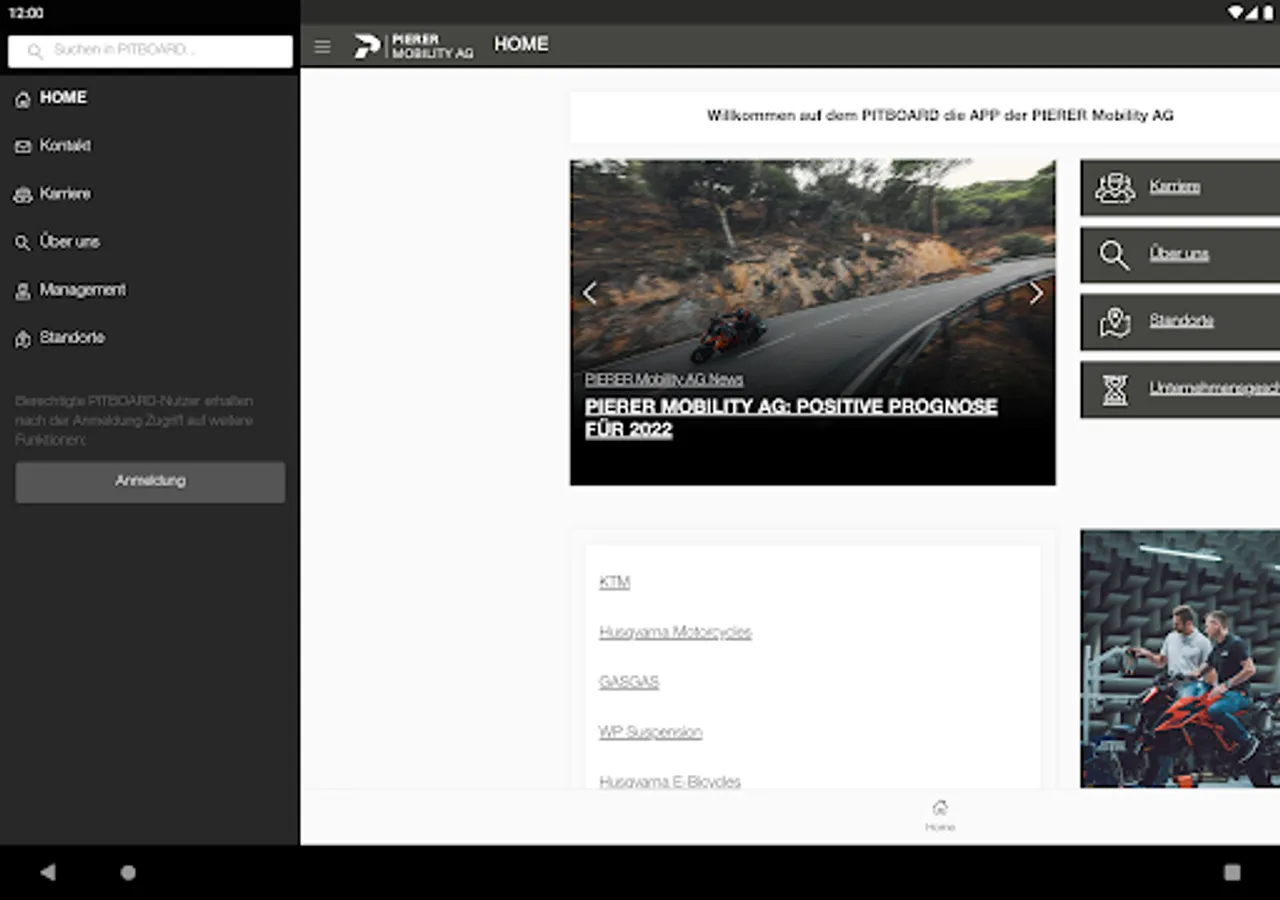
Task: Click the HOME title in the header
Action: tap(521, 45)
